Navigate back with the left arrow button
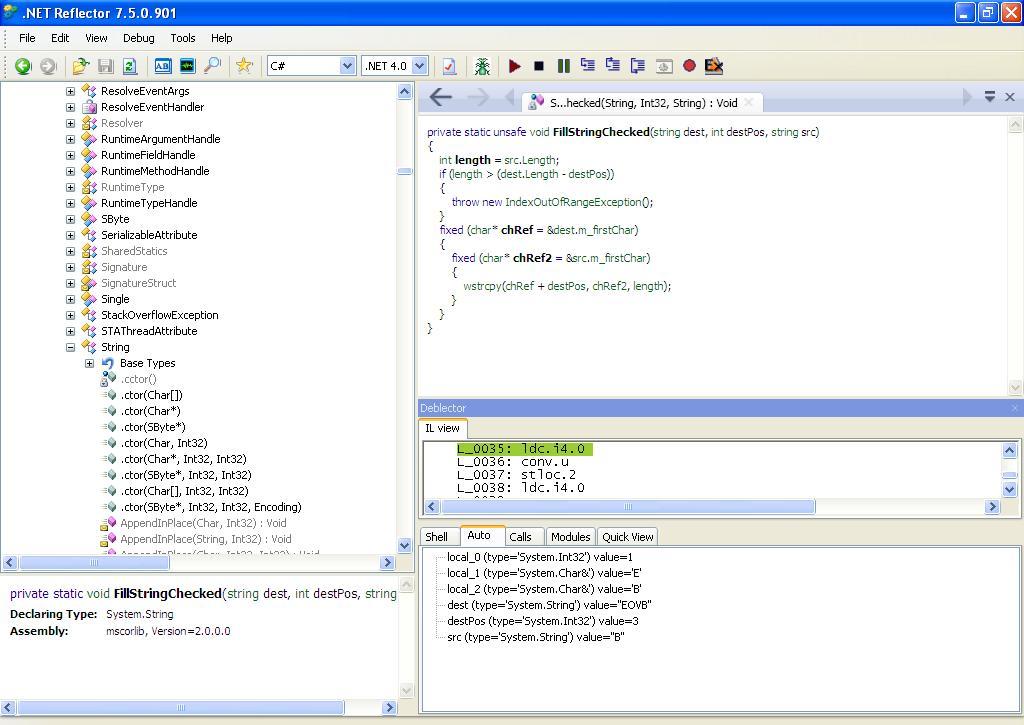The height and width of the screenshot is (725, 1024). [x=440, y=97]
